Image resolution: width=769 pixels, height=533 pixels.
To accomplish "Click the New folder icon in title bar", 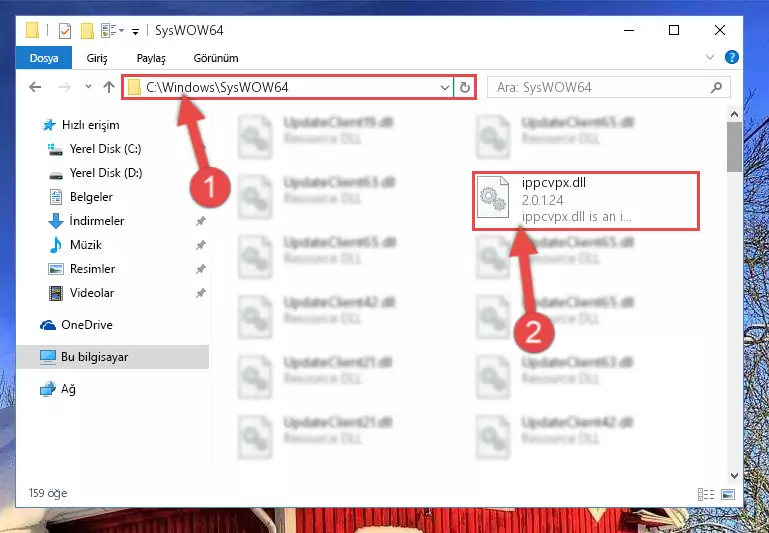I will click(87, 31).
